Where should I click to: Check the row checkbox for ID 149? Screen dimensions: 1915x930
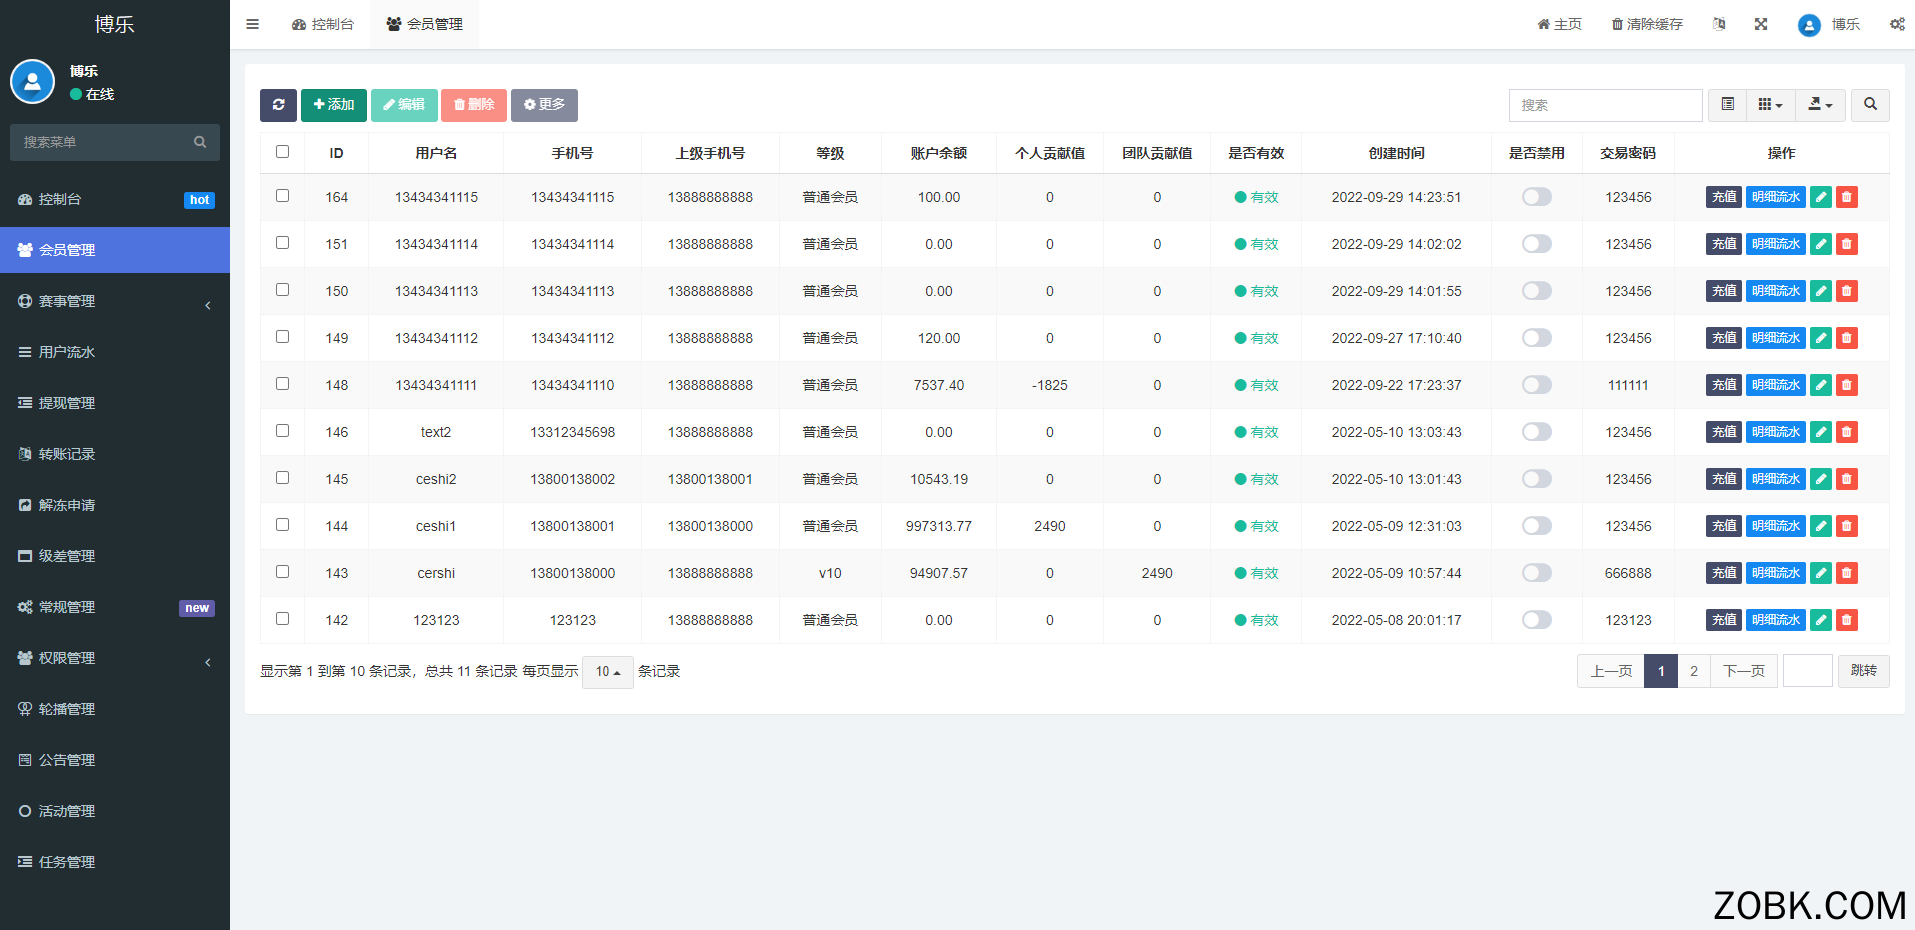(x=282, y=337)
